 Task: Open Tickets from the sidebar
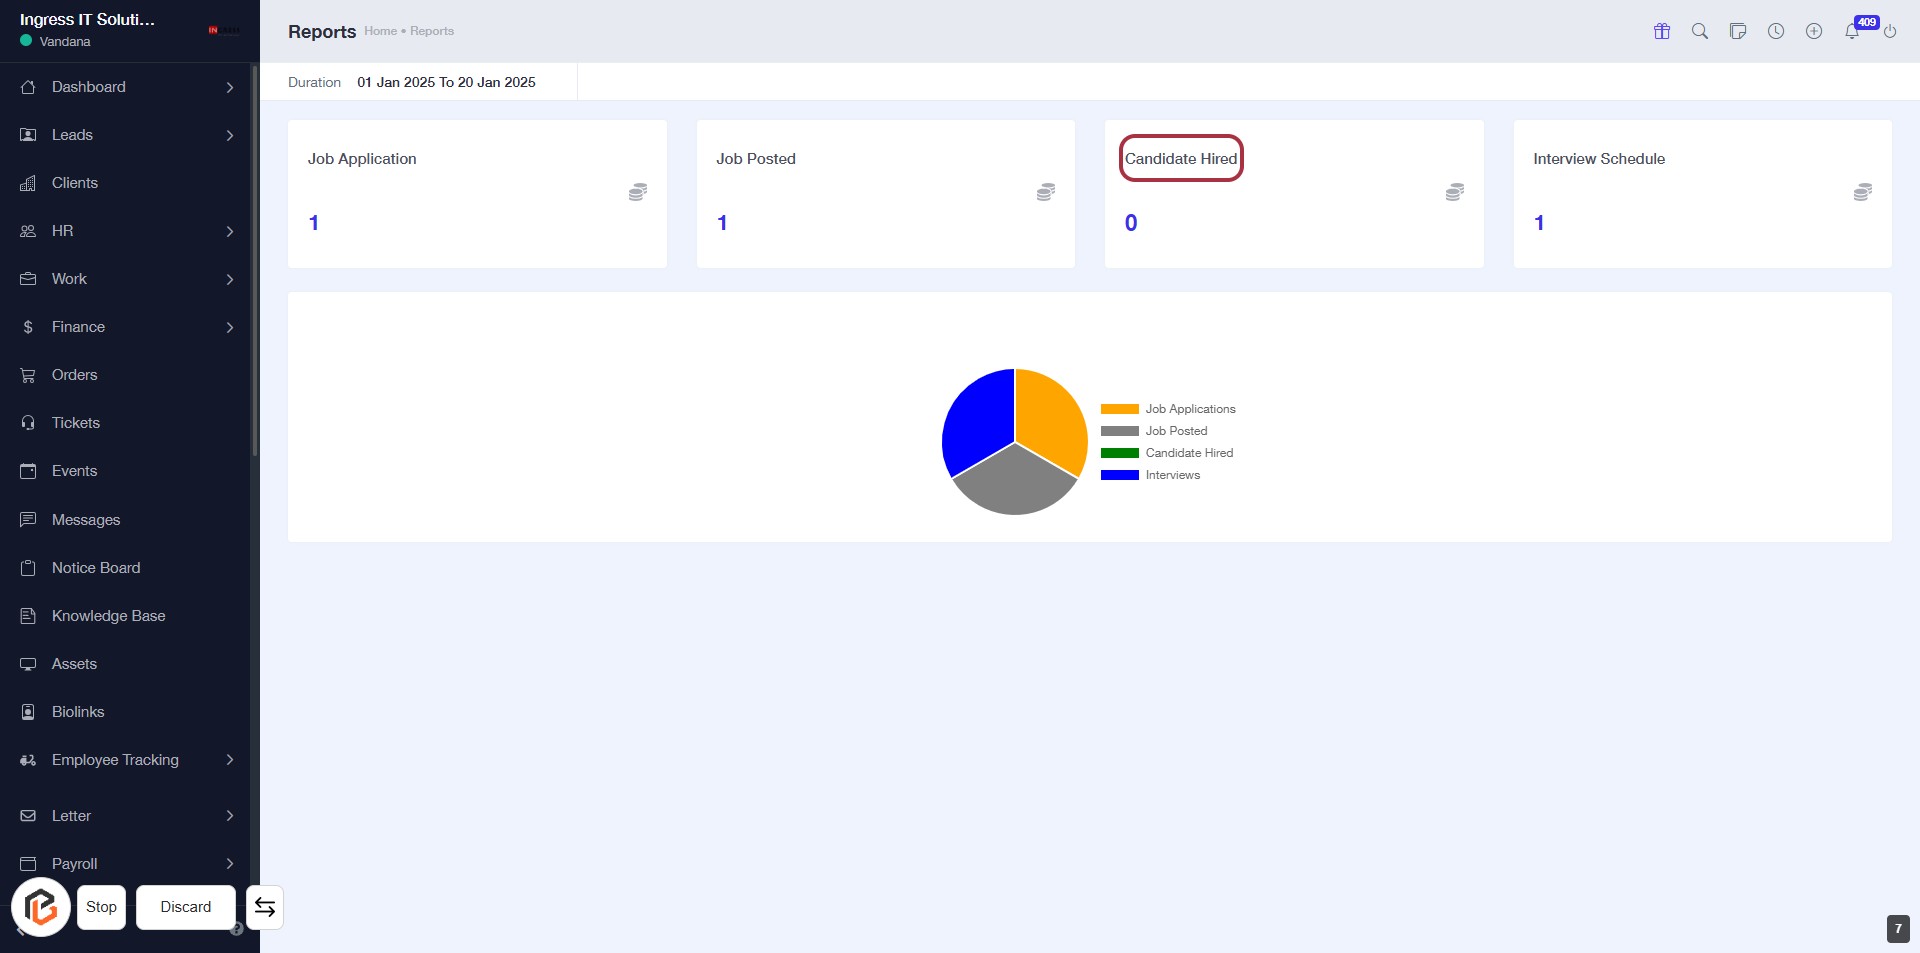[76, 423]
